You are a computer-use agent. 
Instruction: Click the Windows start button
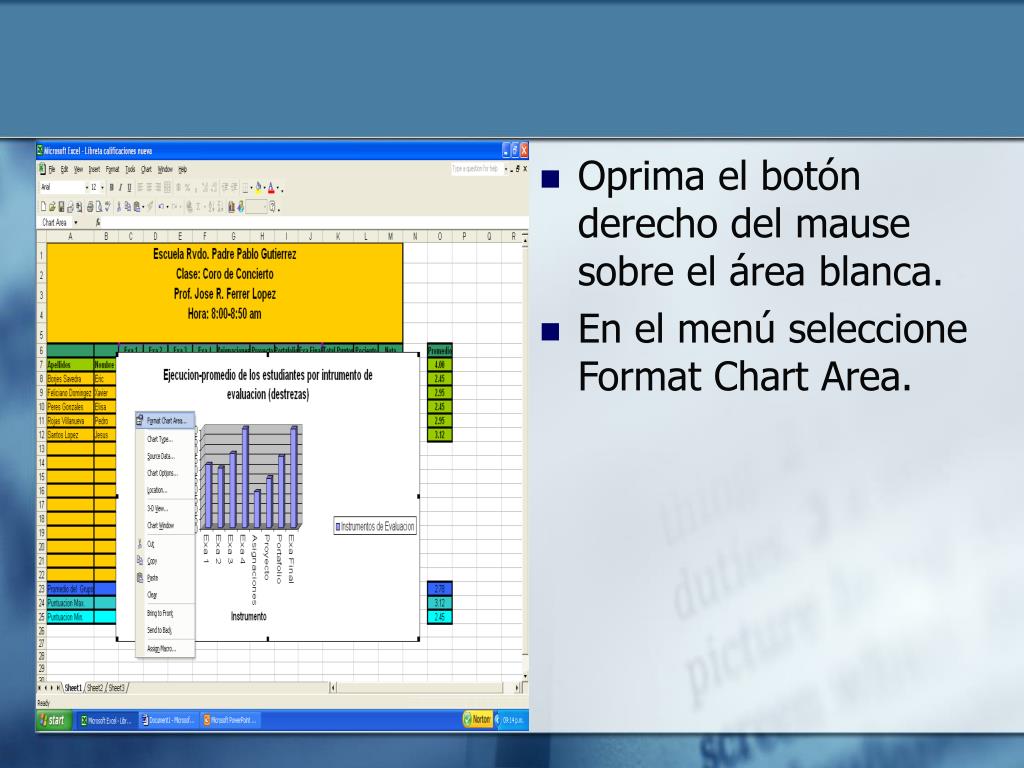[x=54, y=720]
